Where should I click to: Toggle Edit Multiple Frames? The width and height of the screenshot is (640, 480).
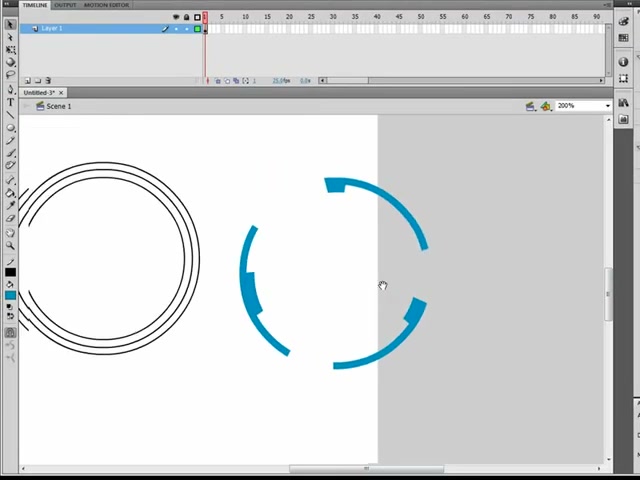236,81
